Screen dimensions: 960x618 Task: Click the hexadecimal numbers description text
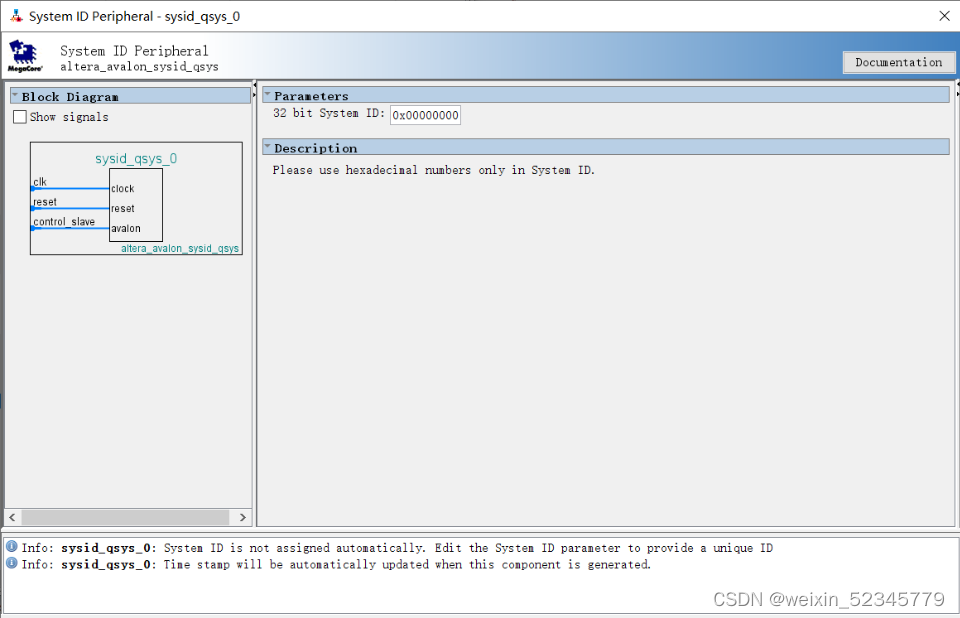click(433, 170)
